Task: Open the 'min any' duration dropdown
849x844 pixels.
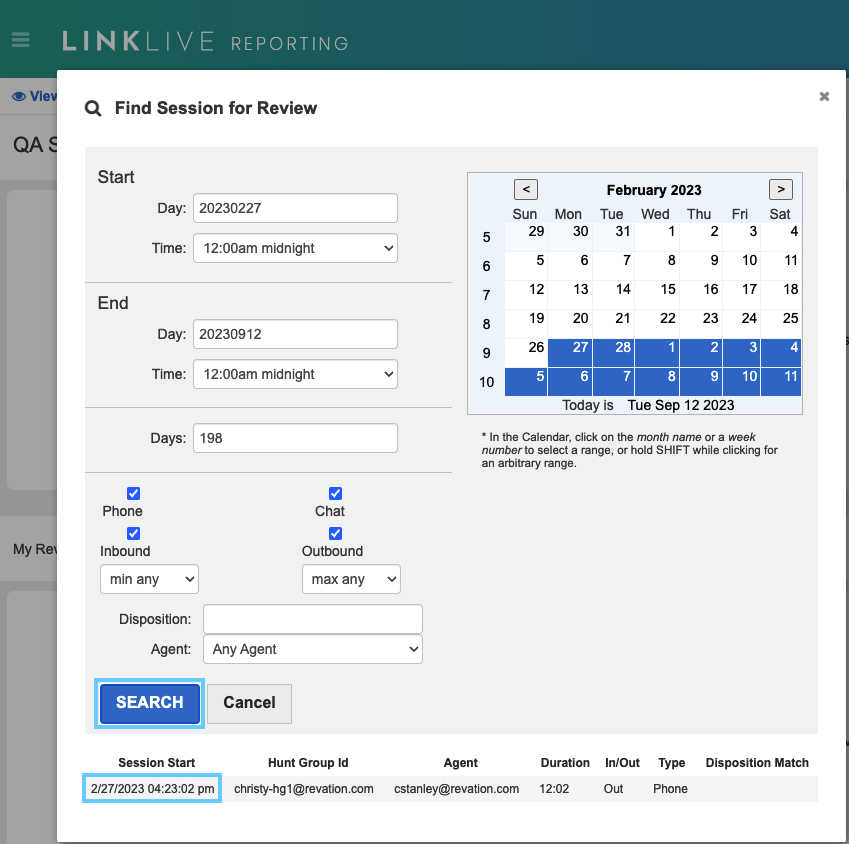Action: 149,579
